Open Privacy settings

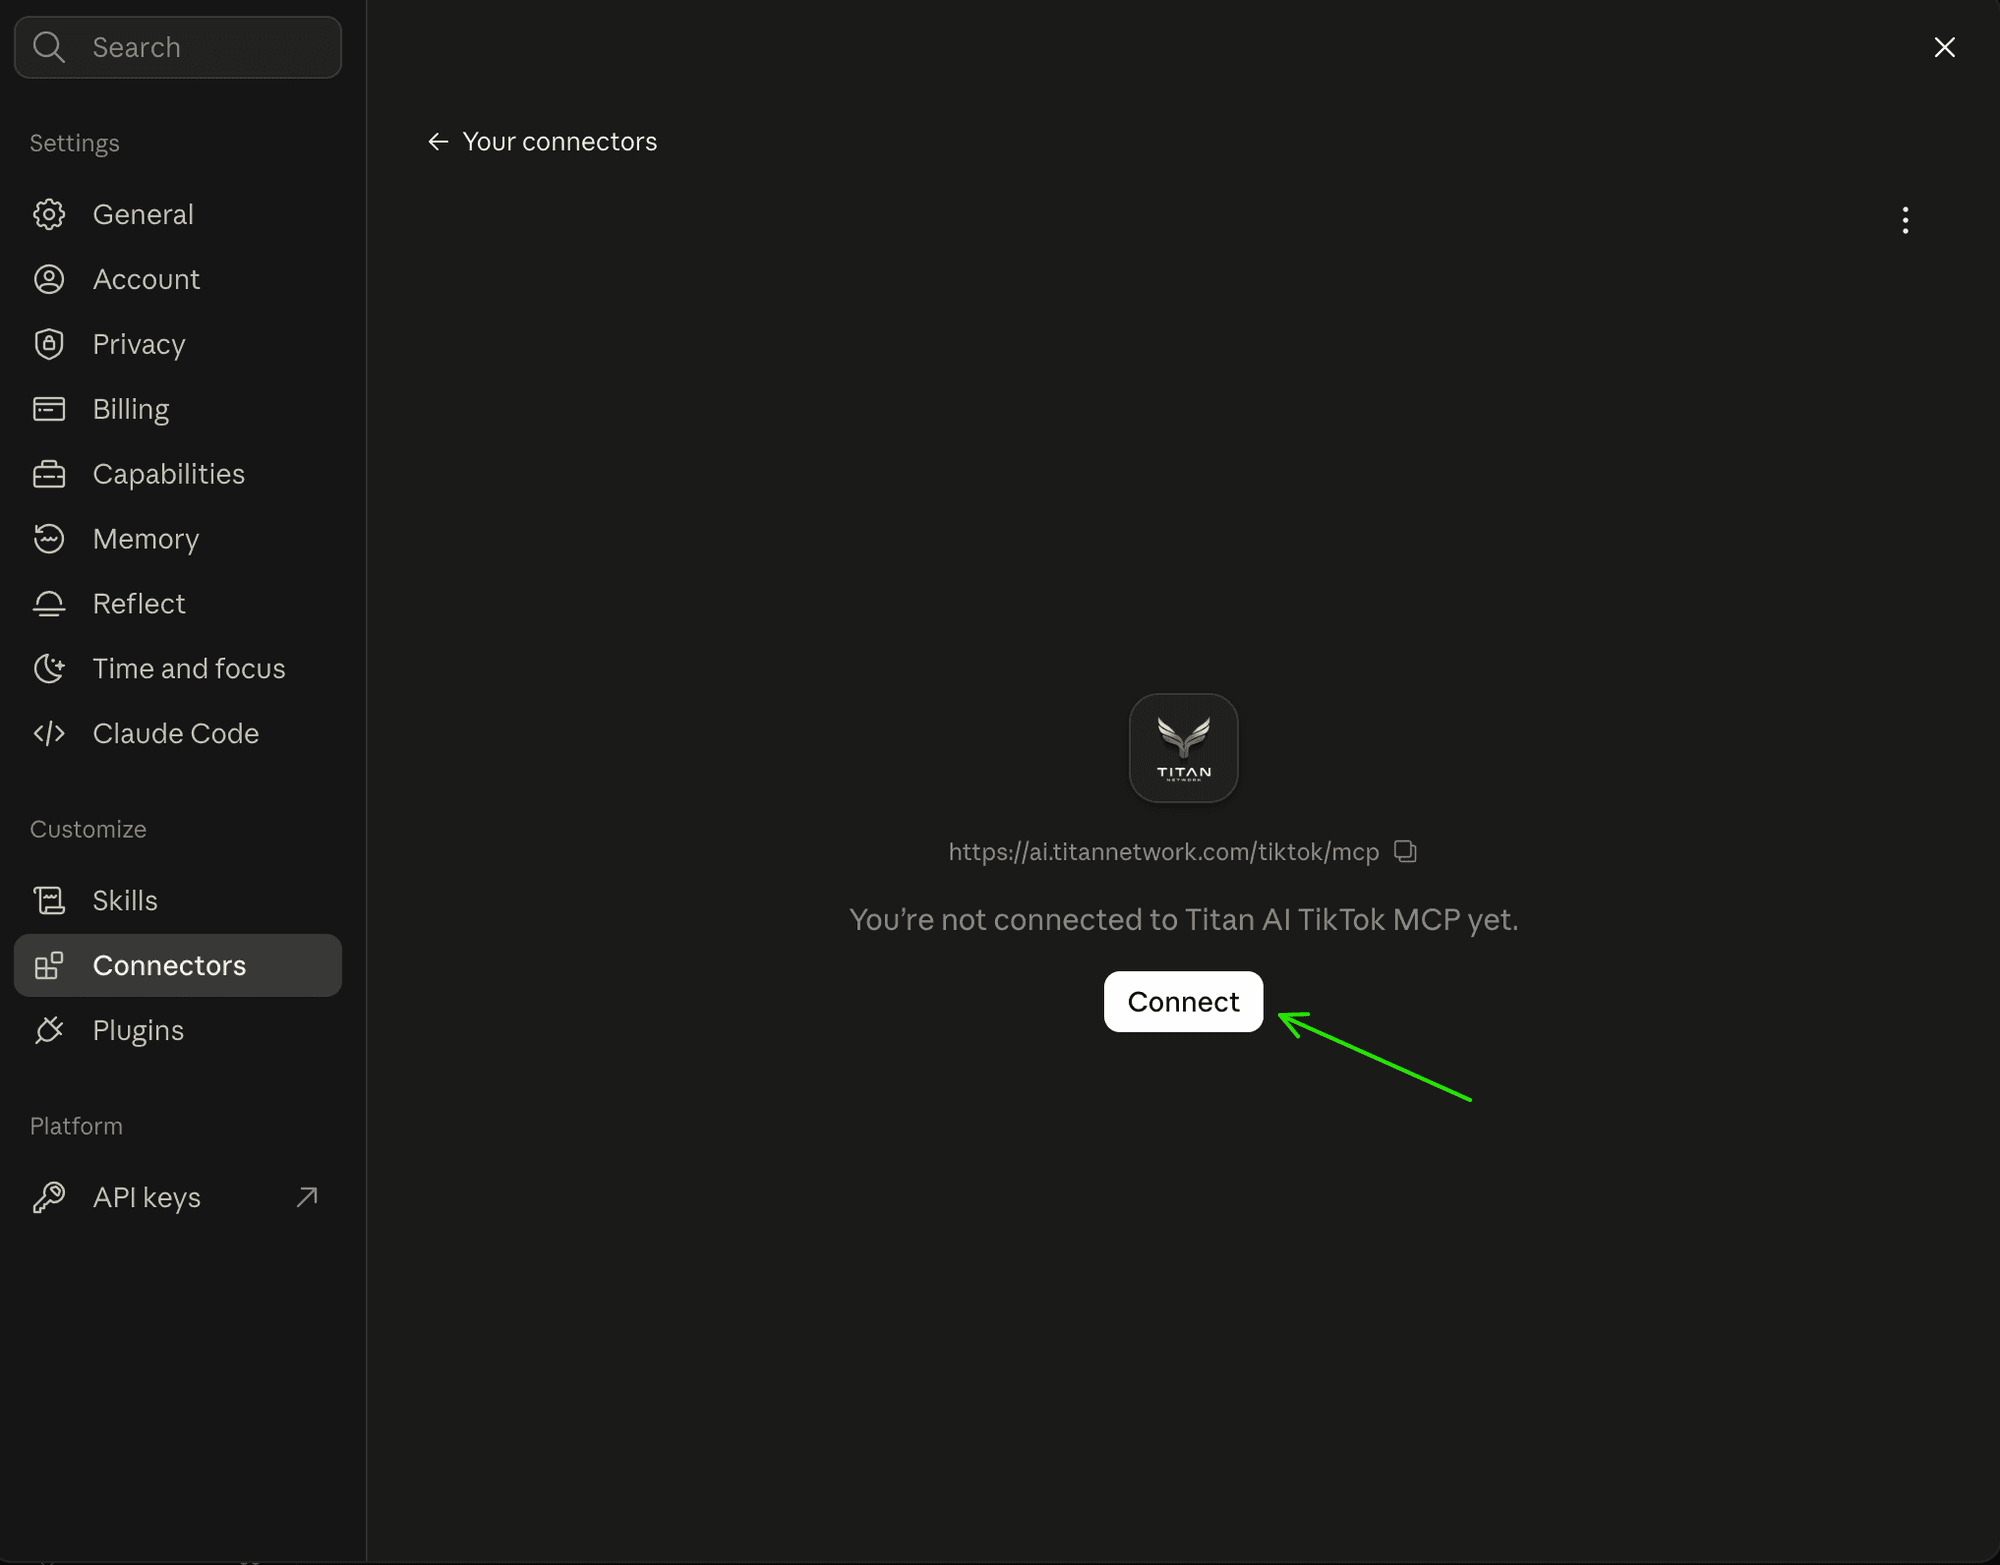(178, 344)
